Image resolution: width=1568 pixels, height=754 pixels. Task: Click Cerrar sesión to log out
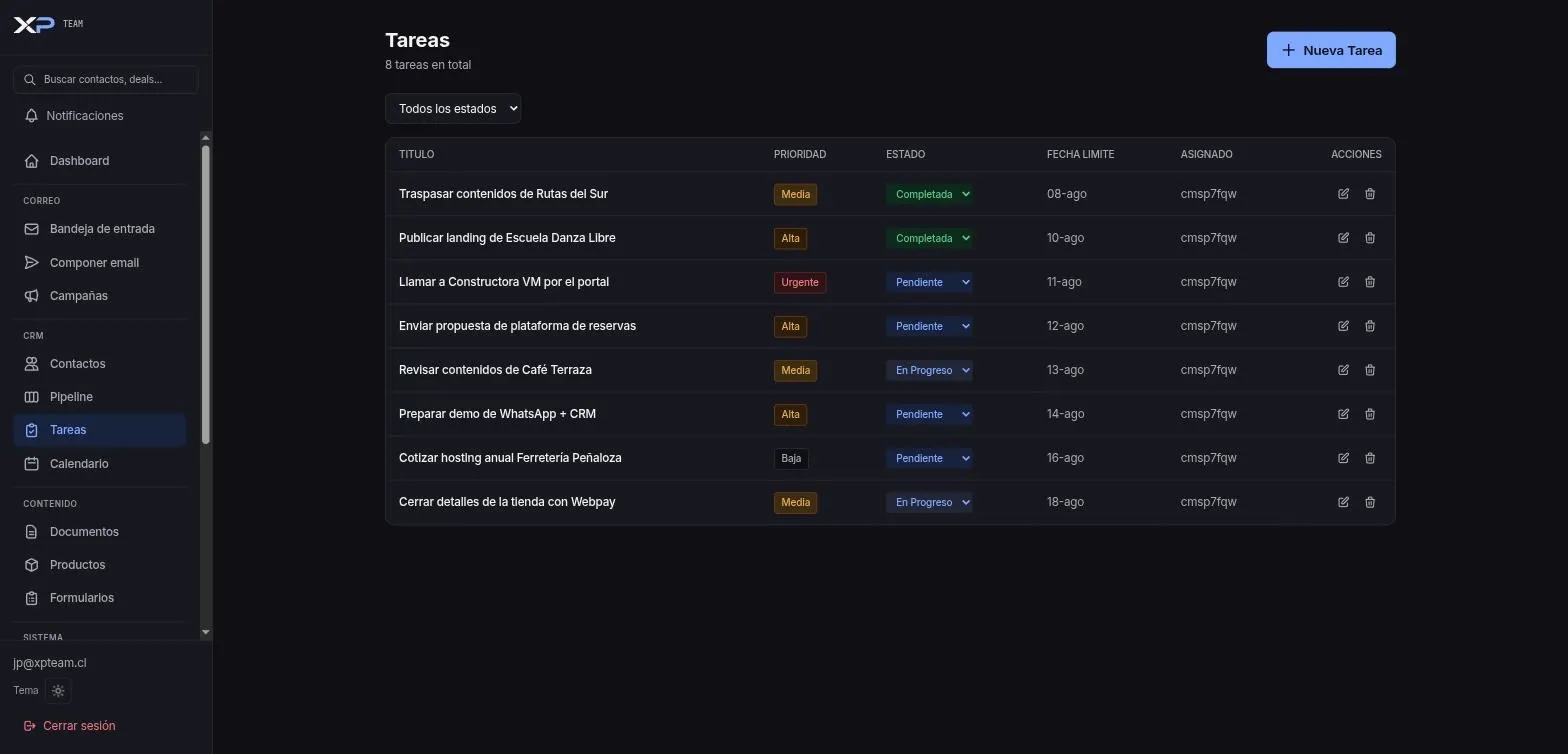coord(69,726)
